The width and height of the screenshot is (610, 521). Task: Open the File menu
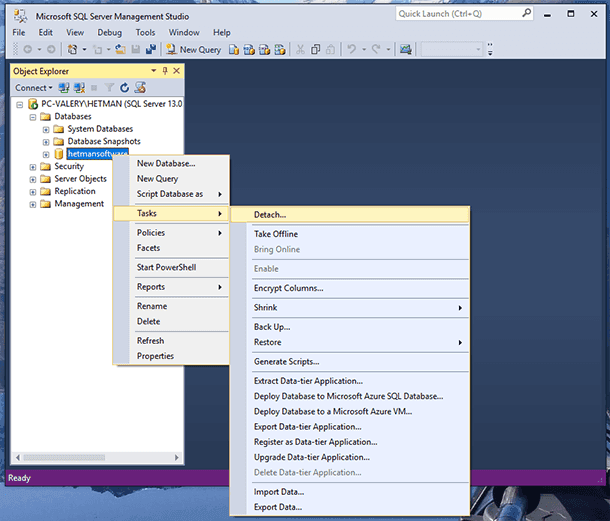[19, 33]
